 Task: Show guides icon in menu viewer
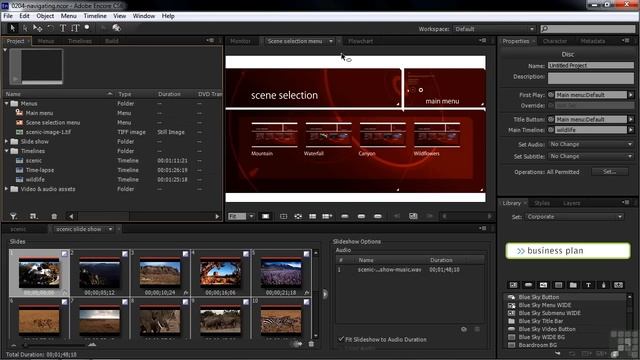[x=313, y=216]
